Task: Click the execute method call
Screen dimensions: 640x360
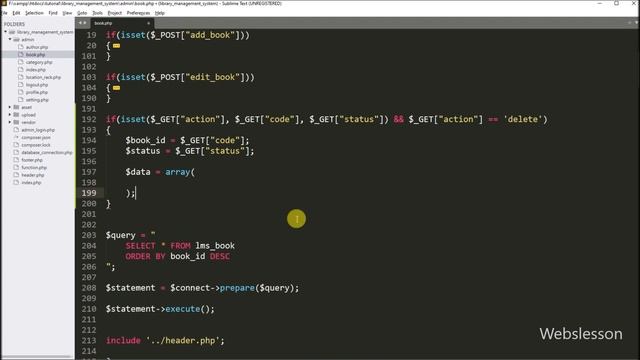Action: [182, 309]
